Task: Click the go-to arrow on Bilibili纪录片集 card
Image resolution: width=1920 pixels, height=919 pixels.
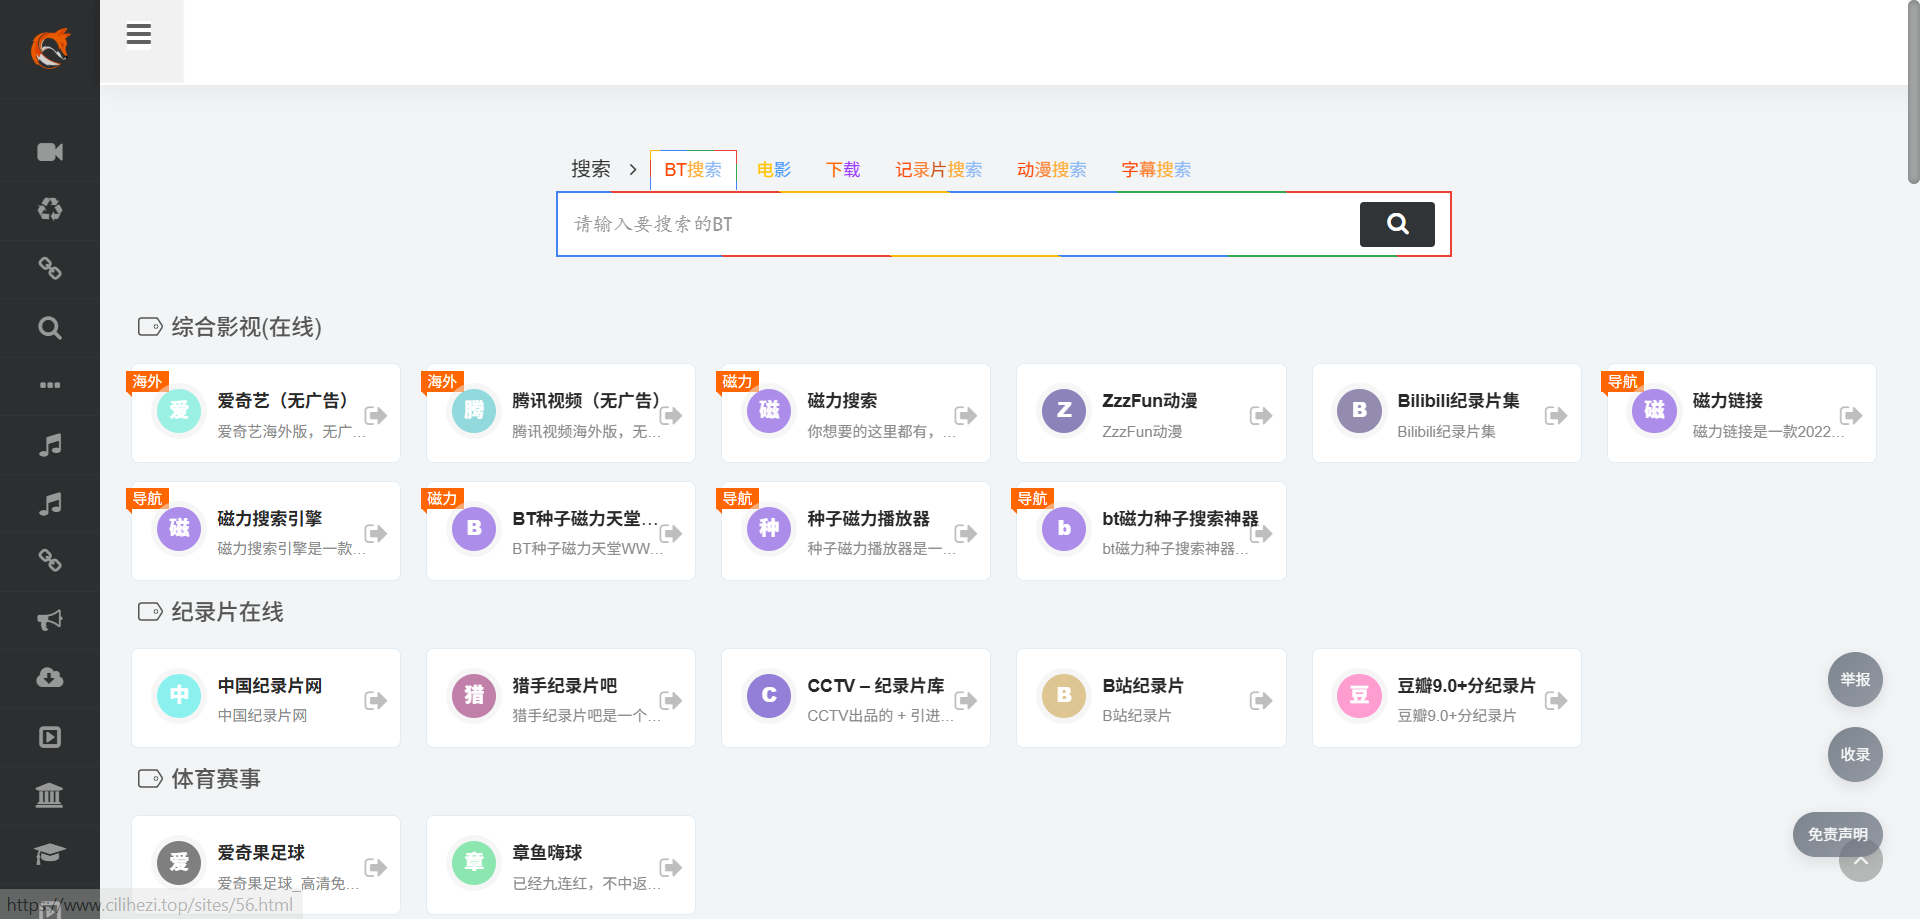Action: [1556, 415]
